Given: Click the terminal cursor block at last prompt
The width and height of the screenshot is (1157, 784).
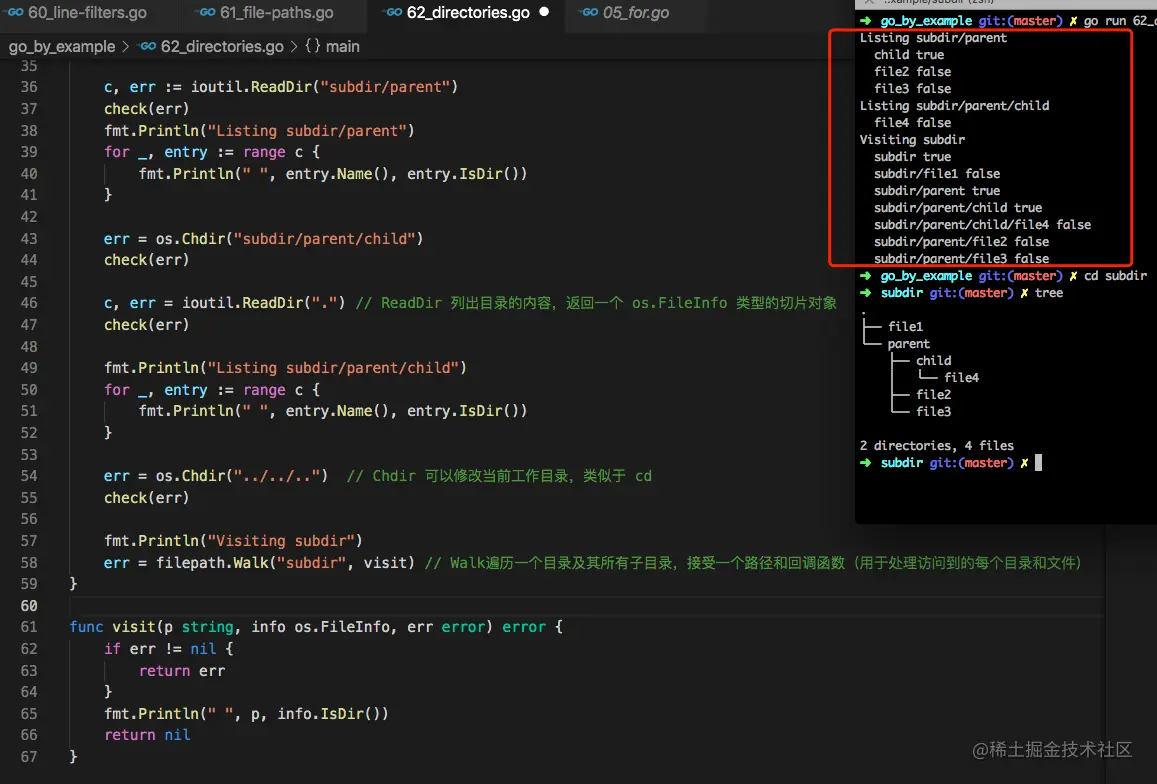Looking at the screenshot, I should (x=1038, y=463).
